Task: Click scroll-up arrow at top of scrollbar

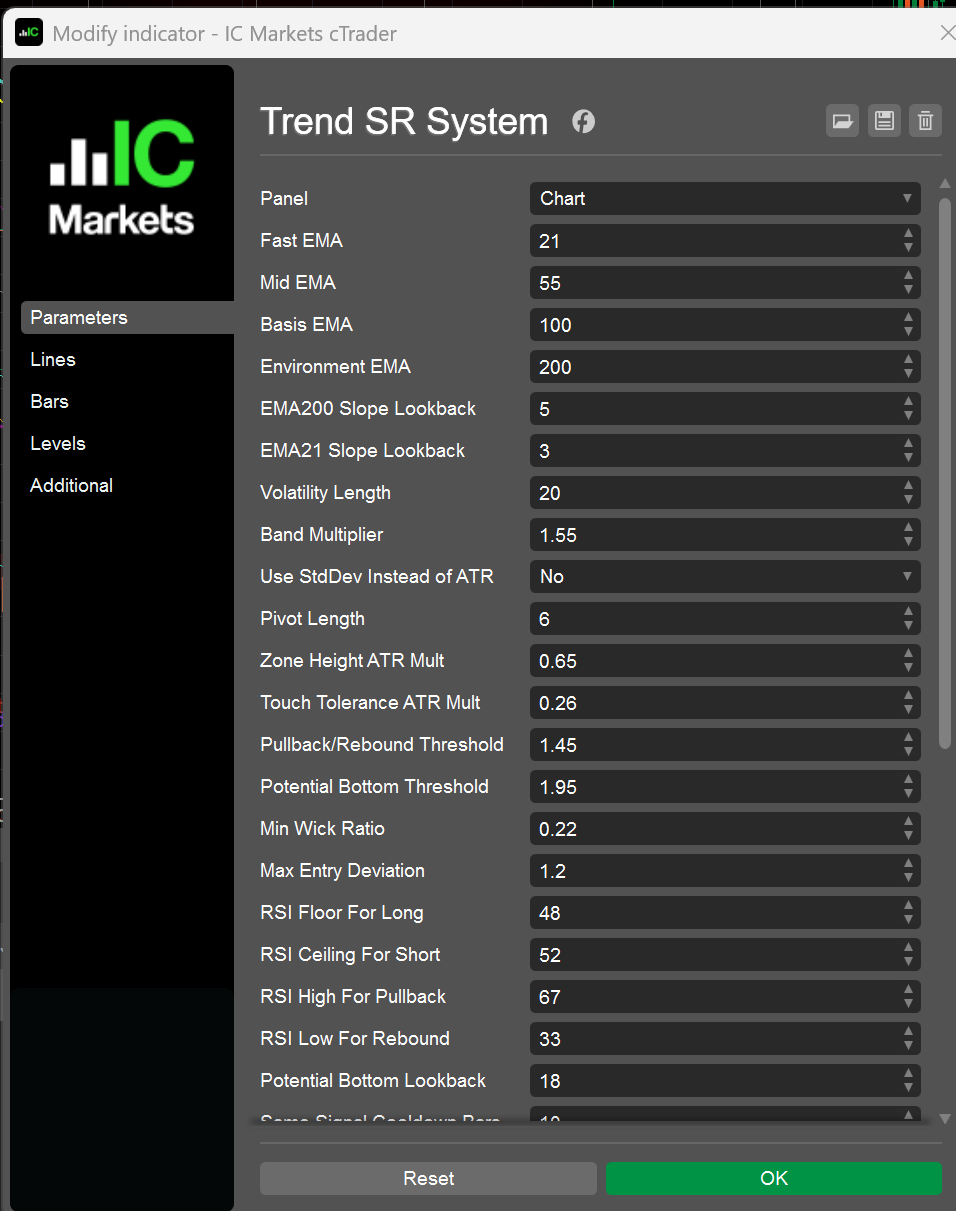Action: pos(945,184)
